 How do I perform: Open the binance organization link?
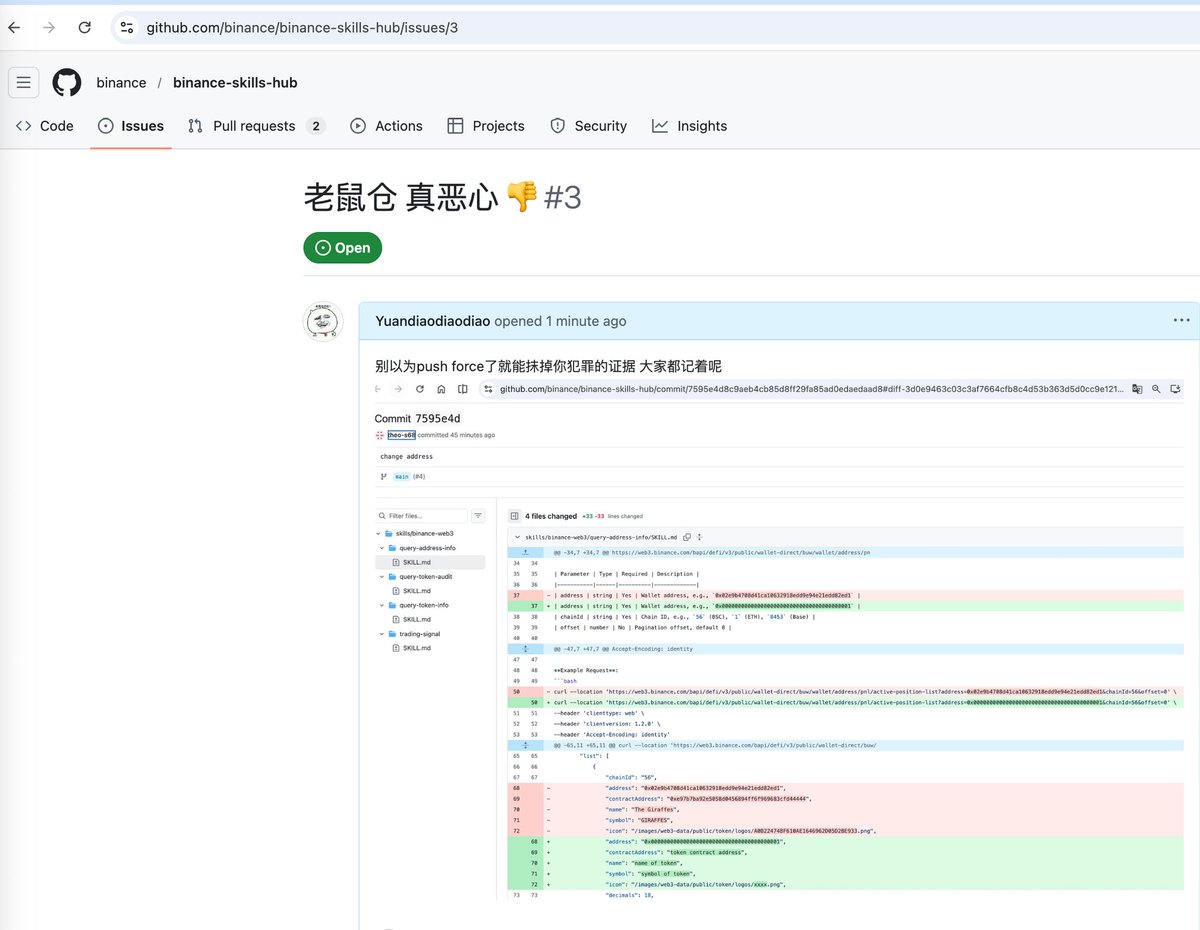(121, 83)
